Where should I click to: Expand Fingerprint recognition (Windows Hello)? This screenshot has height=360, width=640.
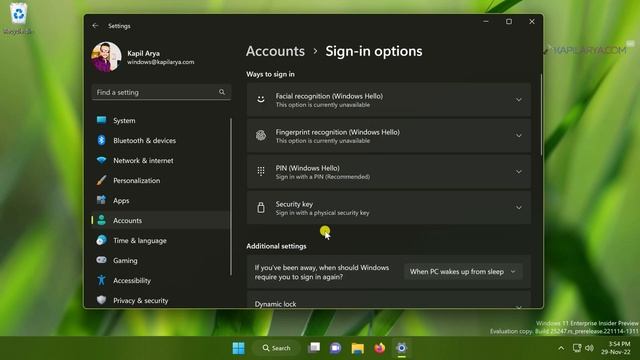[389, 136]
